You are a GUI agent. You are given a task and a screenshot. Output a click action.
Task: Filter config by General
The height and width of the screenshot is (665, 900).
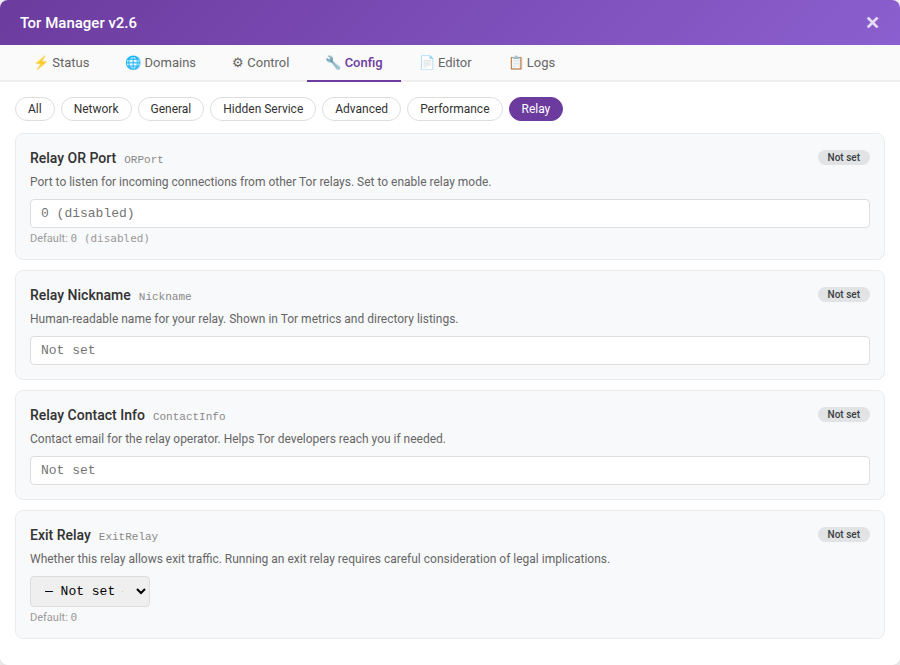point(171,109)
